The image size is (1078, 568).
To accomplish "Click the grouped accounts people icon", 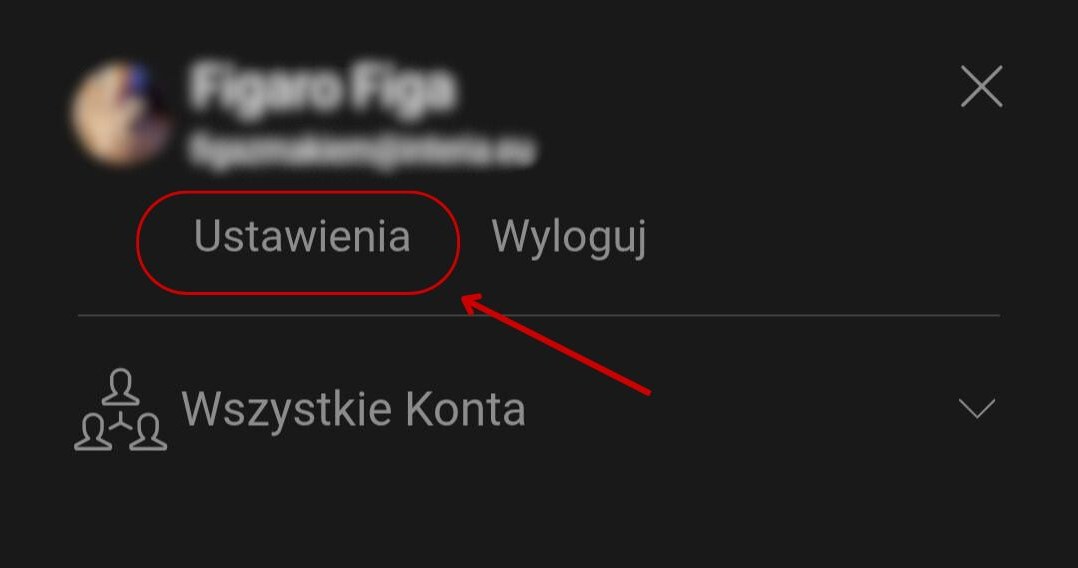I will pos(120,410).
